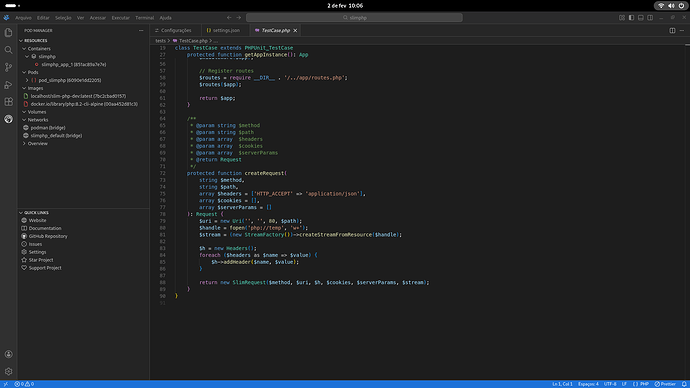The height and width of the screenshot is (388, 690).
Task: Click the remote window status icon
Action: click(6, 384)
